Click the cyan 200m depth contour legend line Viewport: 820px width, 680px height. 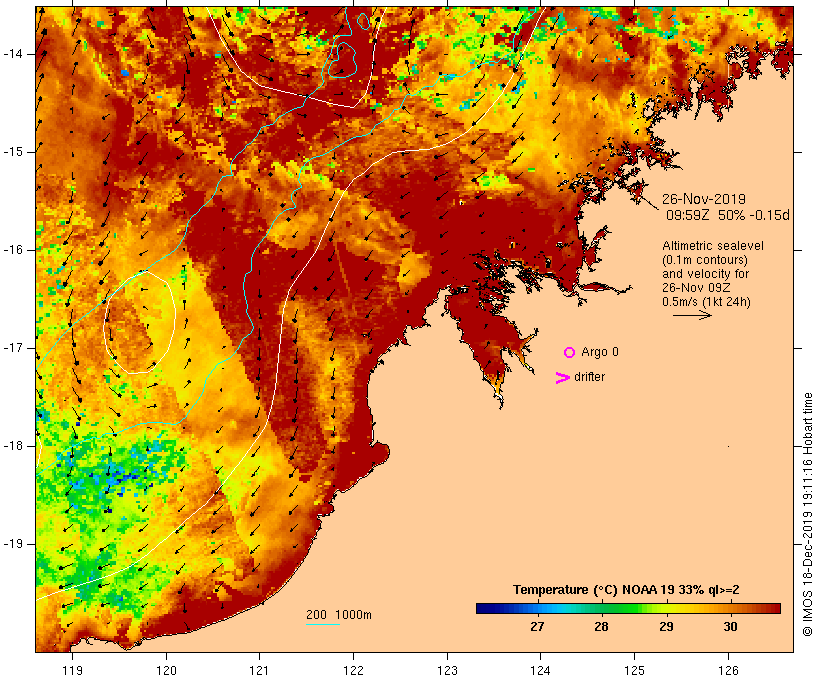[323, 624]
